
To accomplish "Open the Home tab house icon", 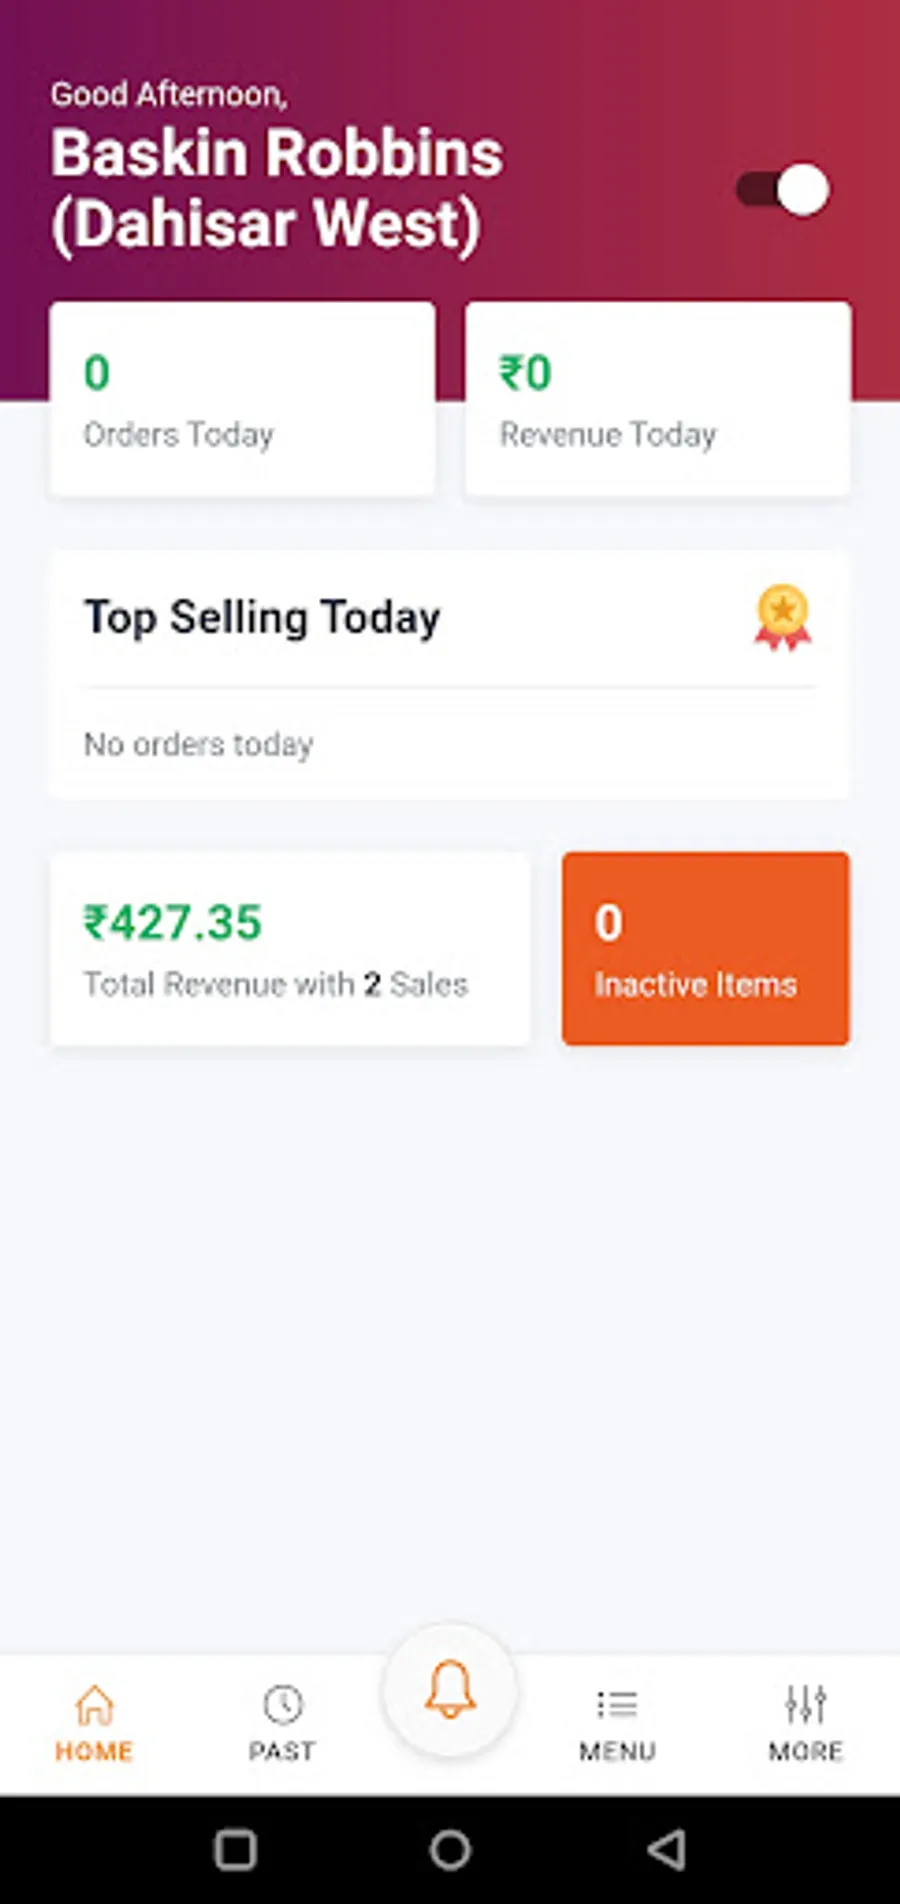I will click(x=95, y=1705).
